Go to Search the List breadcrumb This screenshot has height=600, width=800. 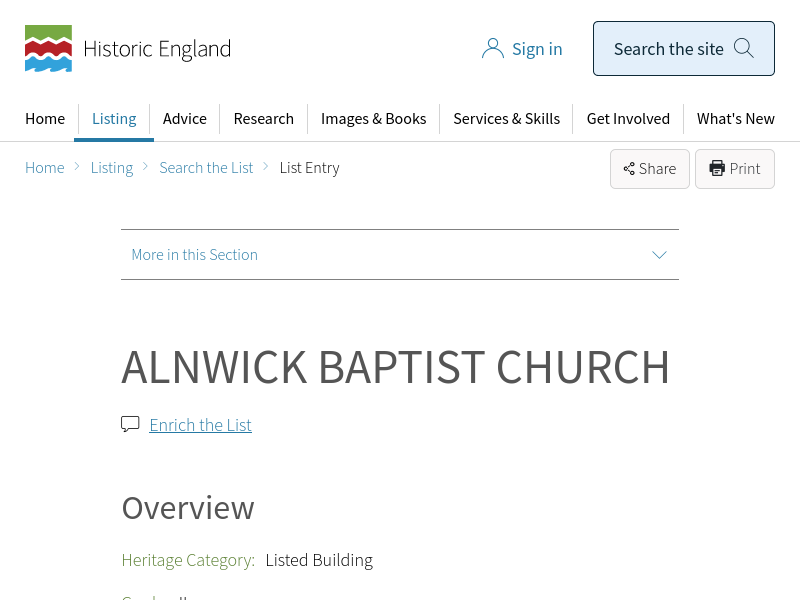click(x=206, y=168)
